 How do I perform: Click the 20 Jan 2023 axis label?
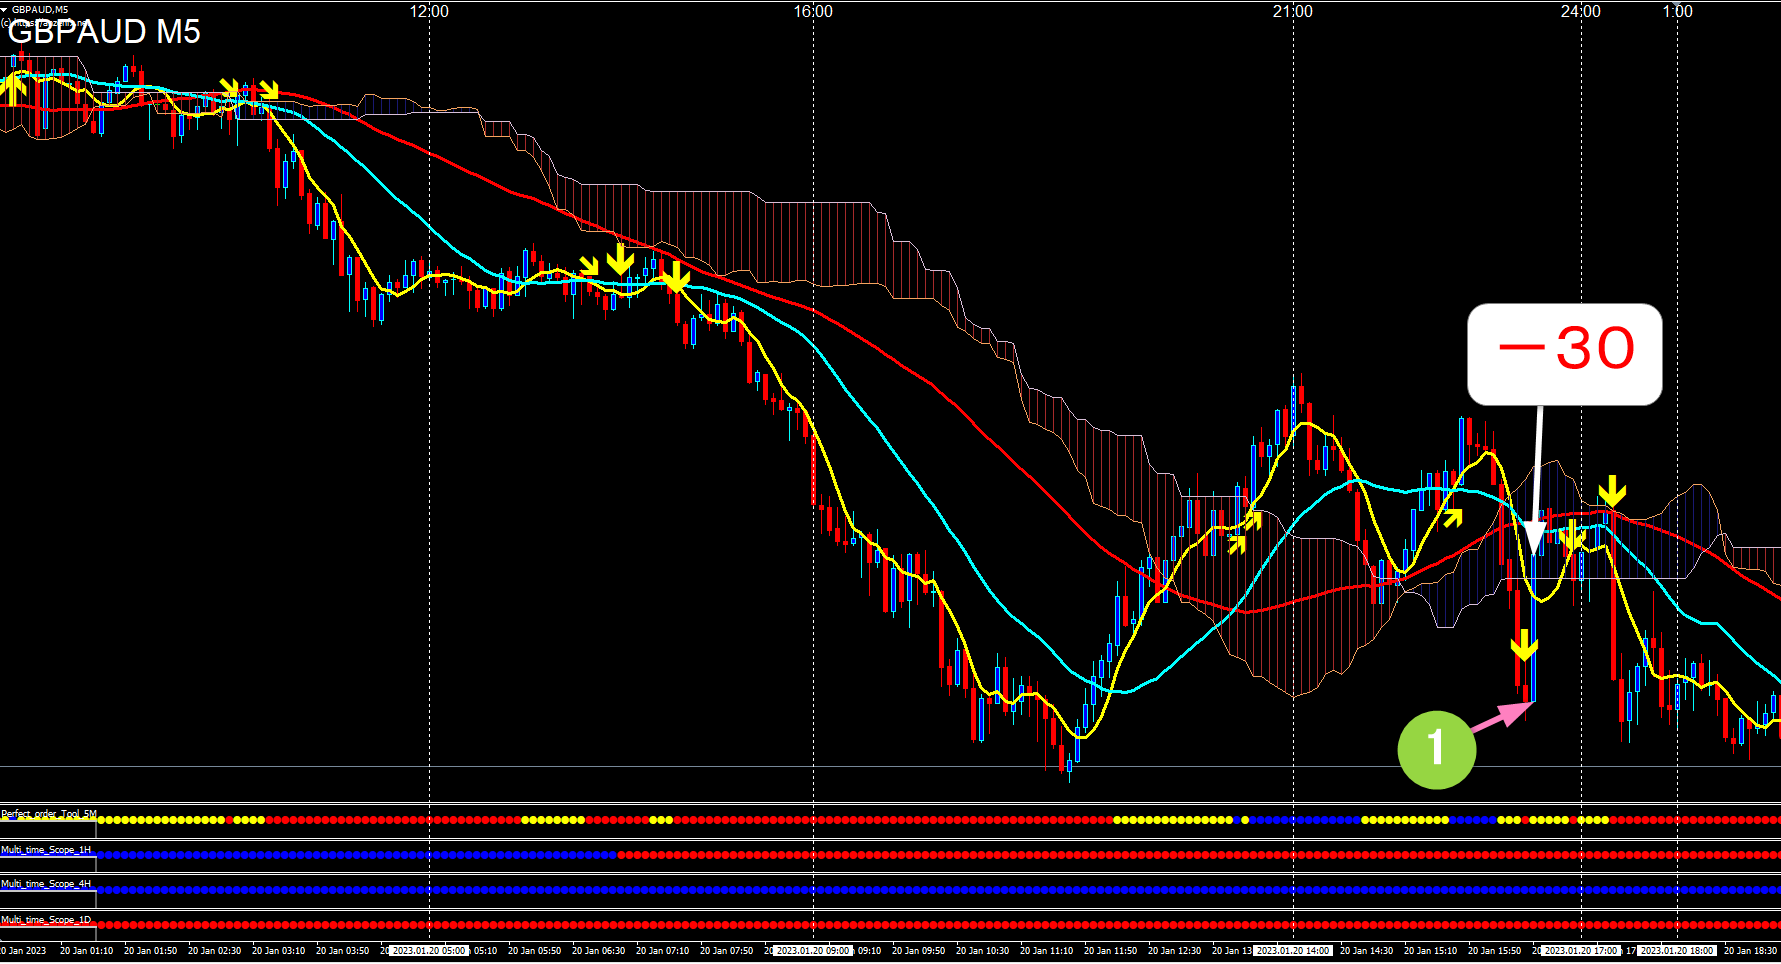23,951
